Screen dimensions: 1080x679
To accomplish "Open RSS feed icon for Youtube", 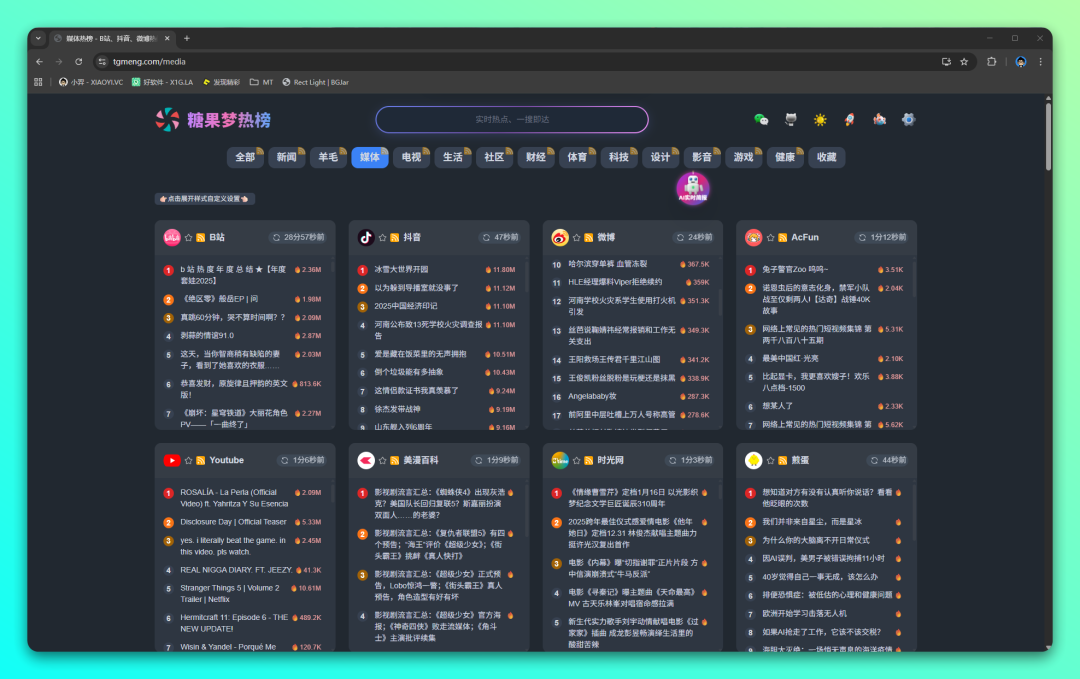I will click(x=200, y=461).
